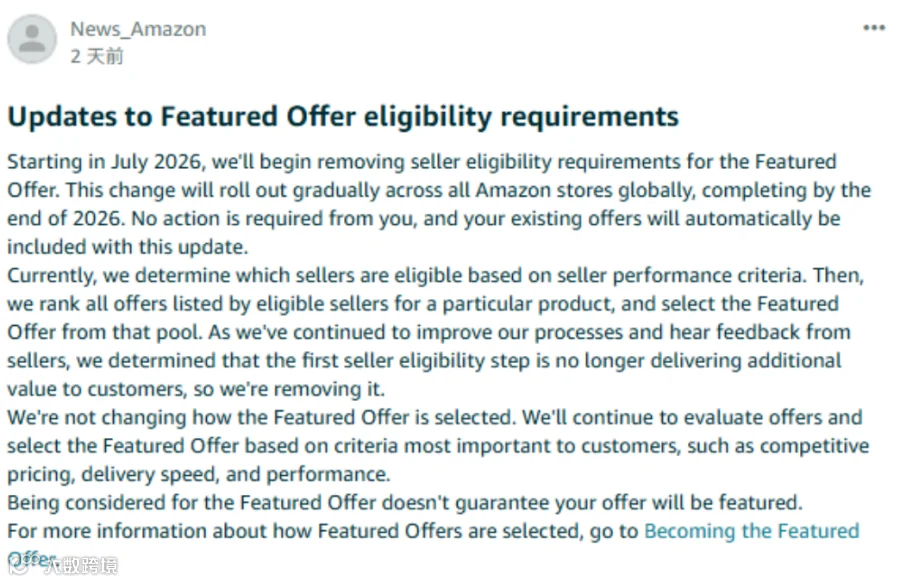Open the three-dot more options menu
This screenshot has height=582, width=900.
874,28
